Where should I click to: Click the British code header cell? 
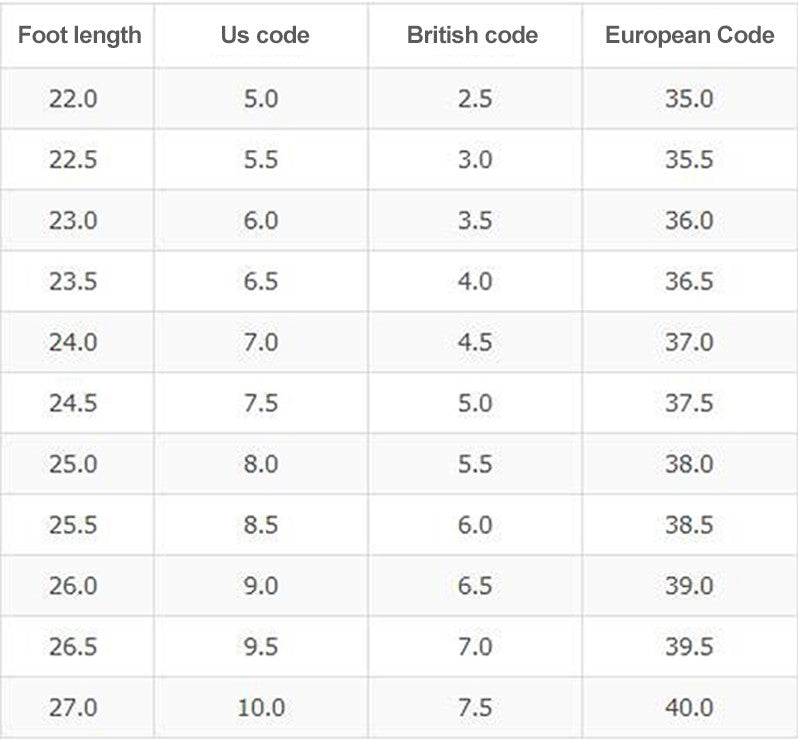(x=472, y=36)
